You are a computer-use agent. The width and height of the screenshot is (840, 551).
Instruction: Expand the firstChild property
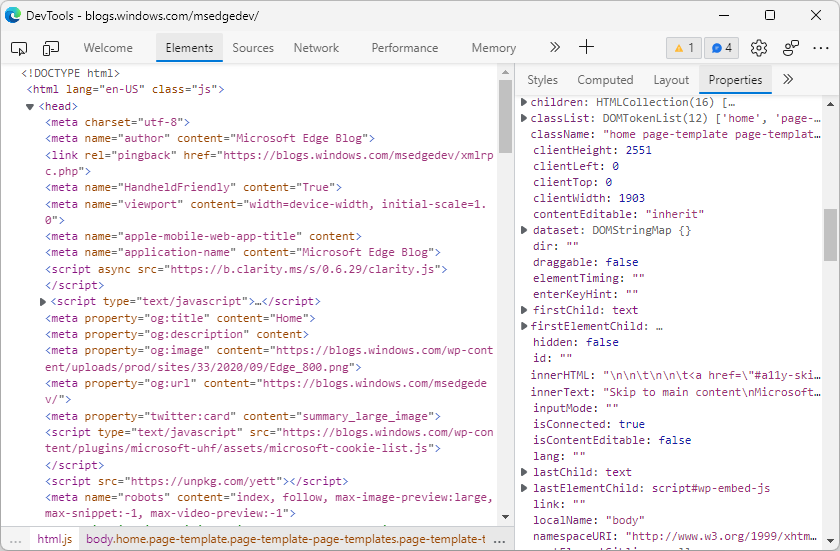524,310
